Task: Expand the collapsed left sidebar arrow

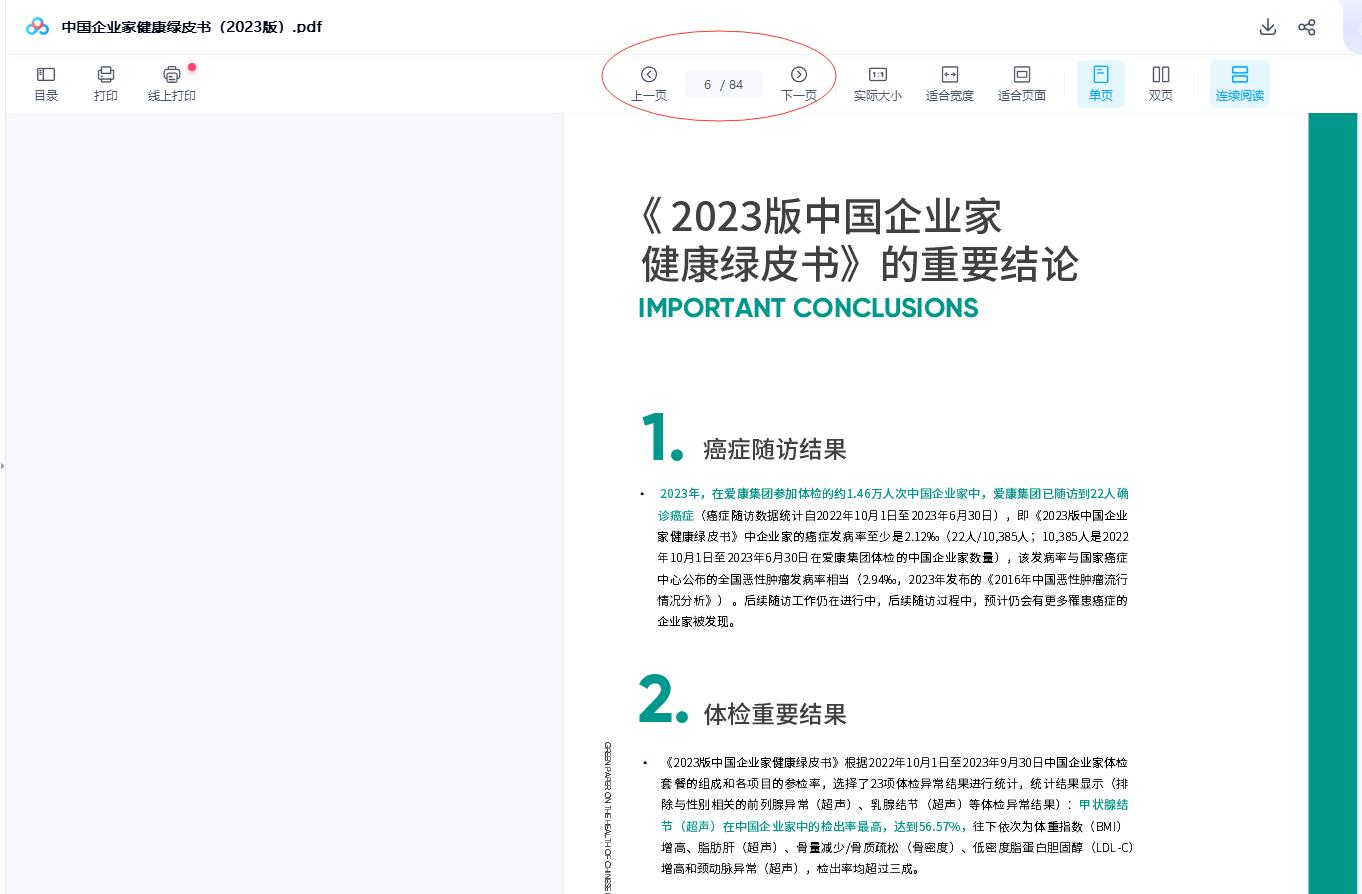Action: click(3, 465)
